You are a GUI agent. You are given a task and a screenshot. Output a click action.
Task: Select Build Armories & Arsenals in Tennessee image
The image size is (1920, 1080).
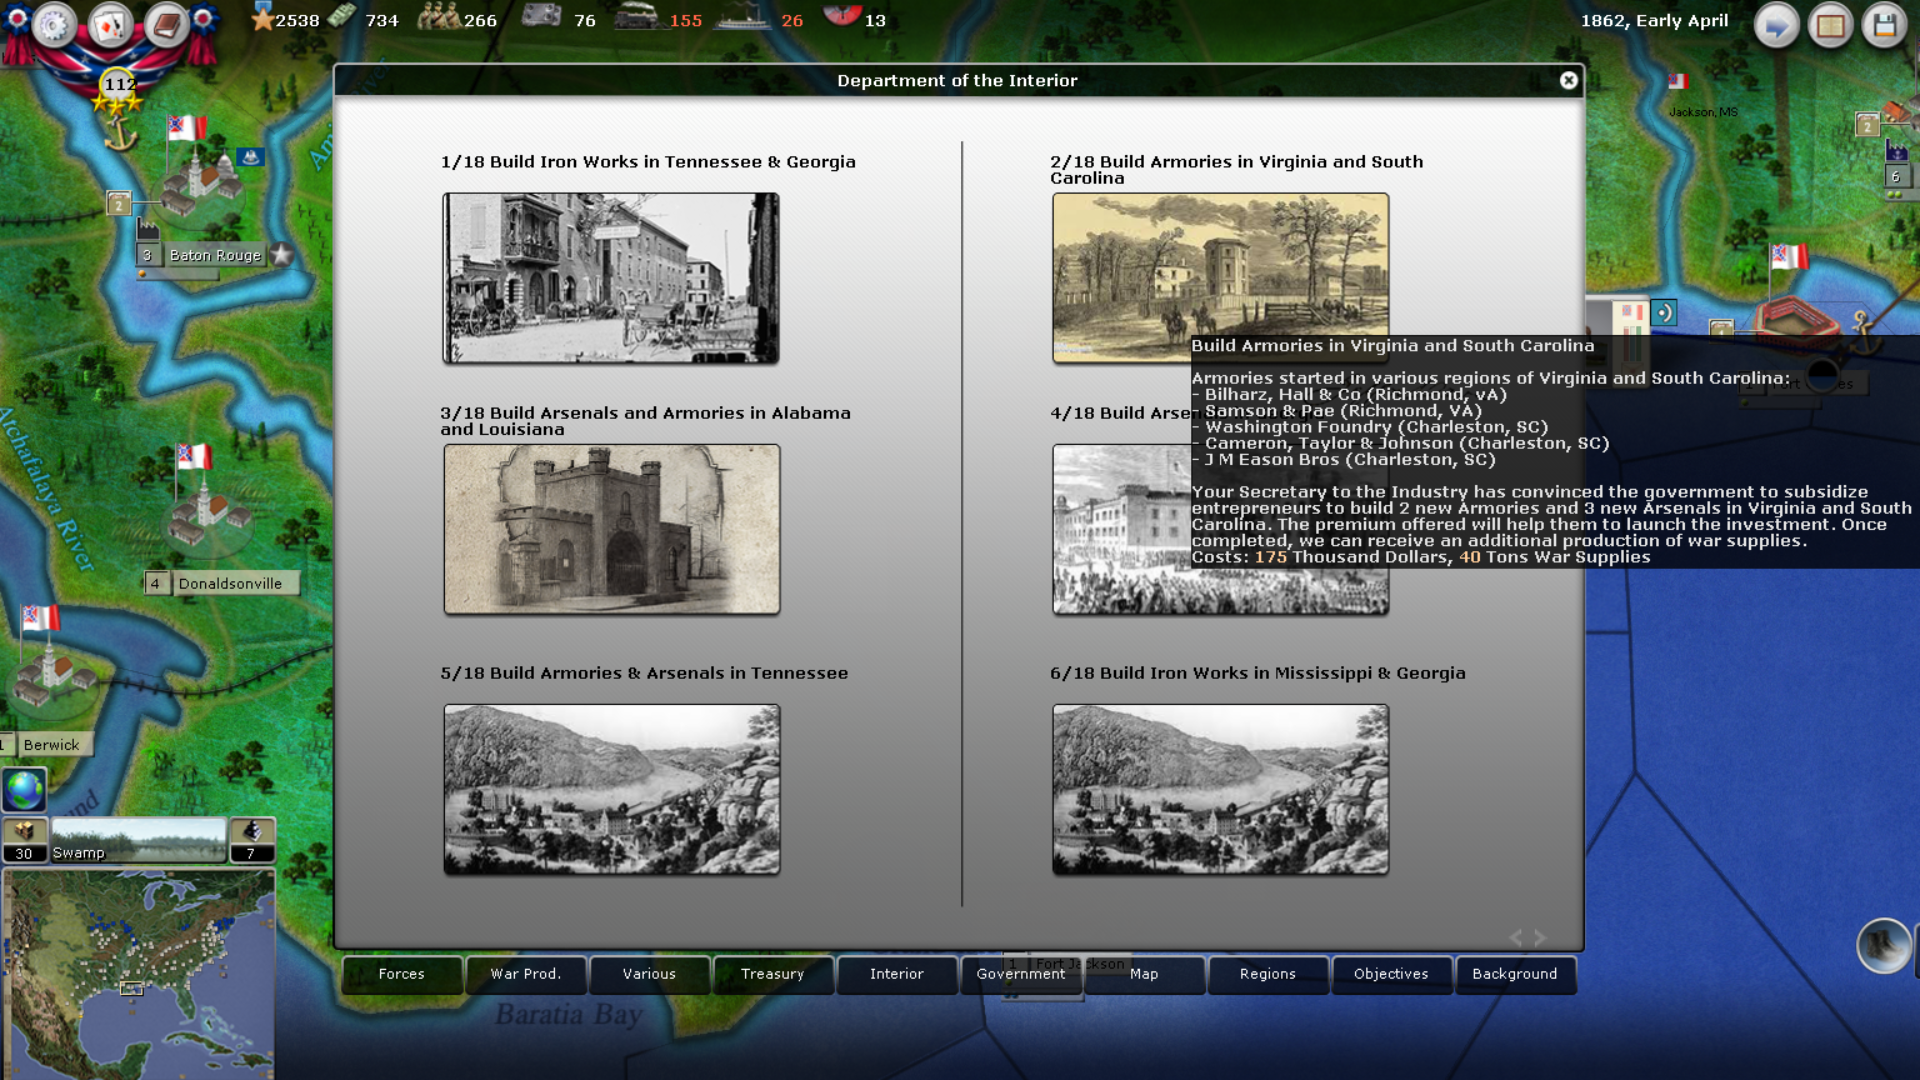611,789
